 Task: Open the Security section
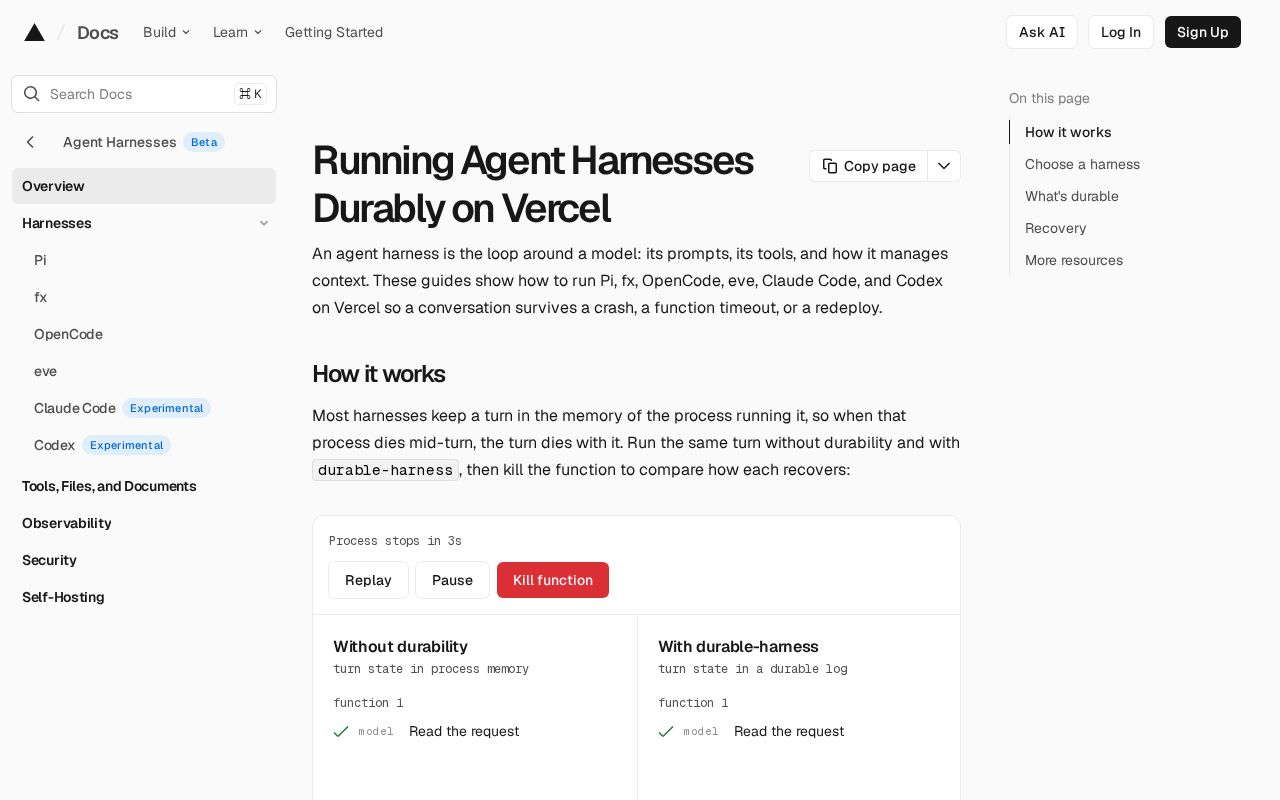coord(49,560)
